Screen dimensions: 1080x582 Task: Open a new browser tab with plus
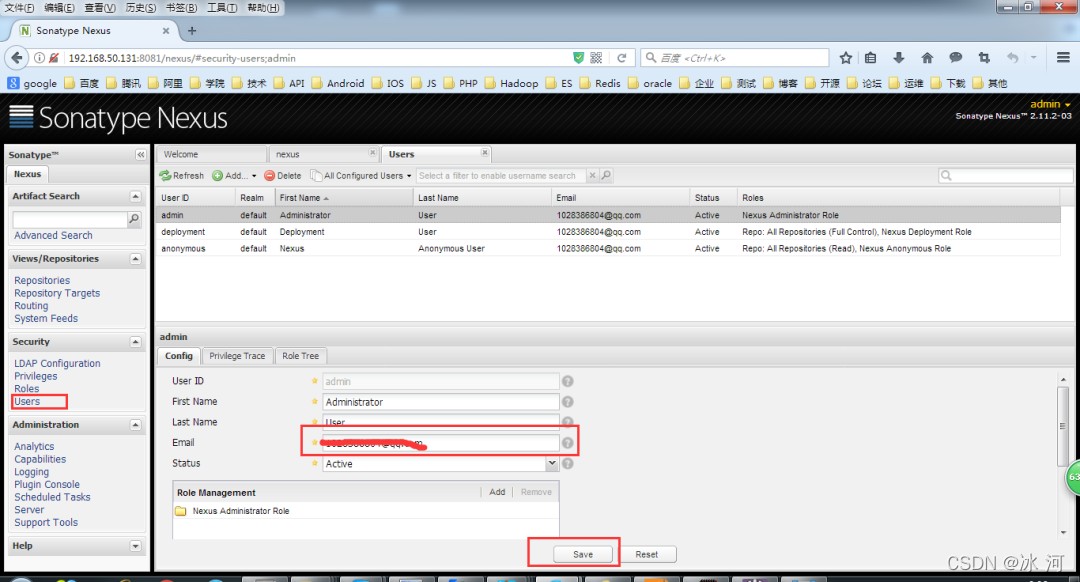point(192,31)
